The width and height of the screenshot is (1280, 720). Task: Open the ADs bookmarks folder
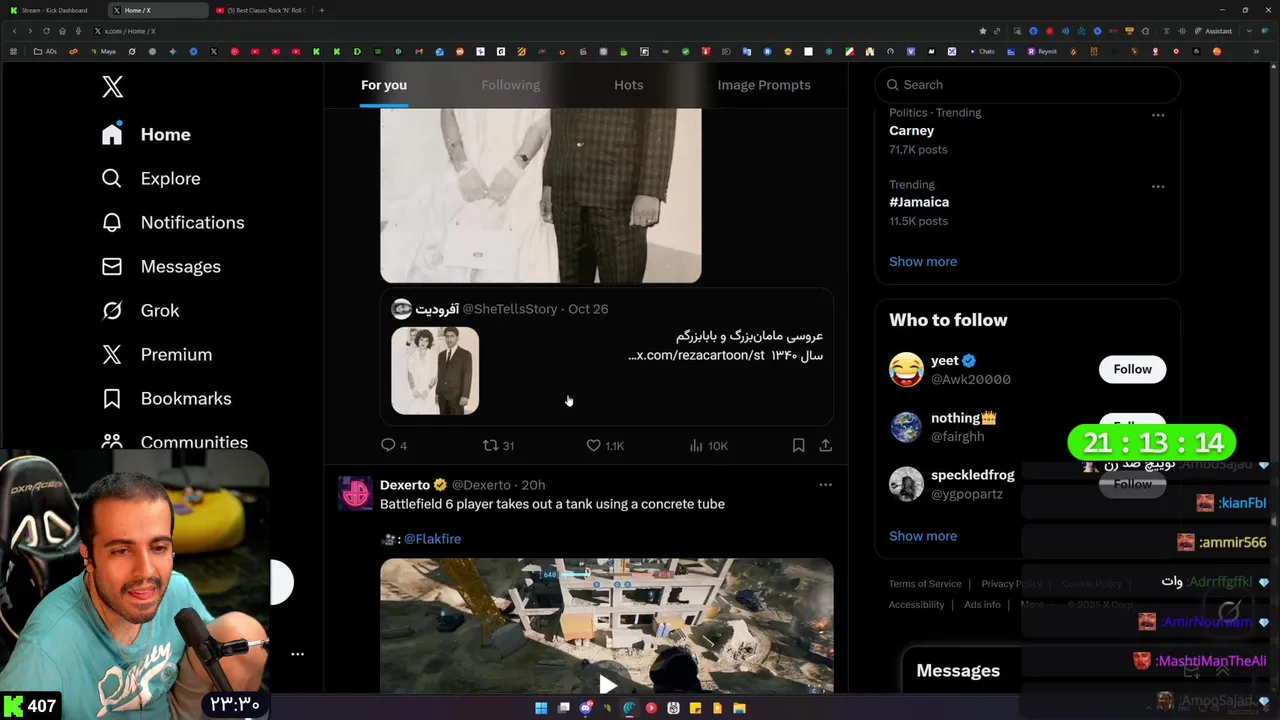coord(45,51)
